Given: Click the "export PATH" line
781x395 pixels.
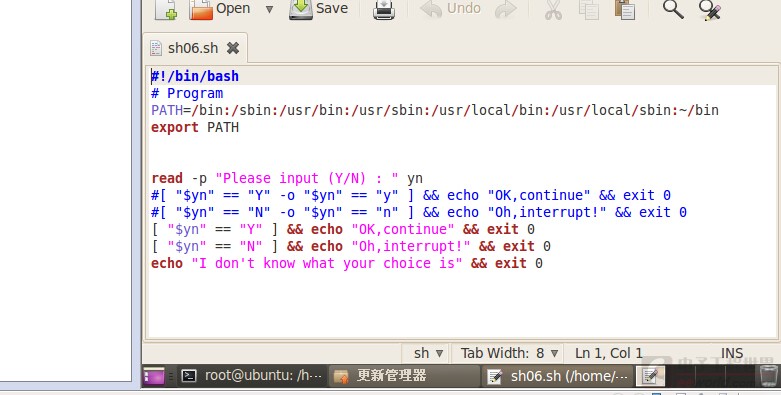Looking at the screenshot, I should (195, 127).
